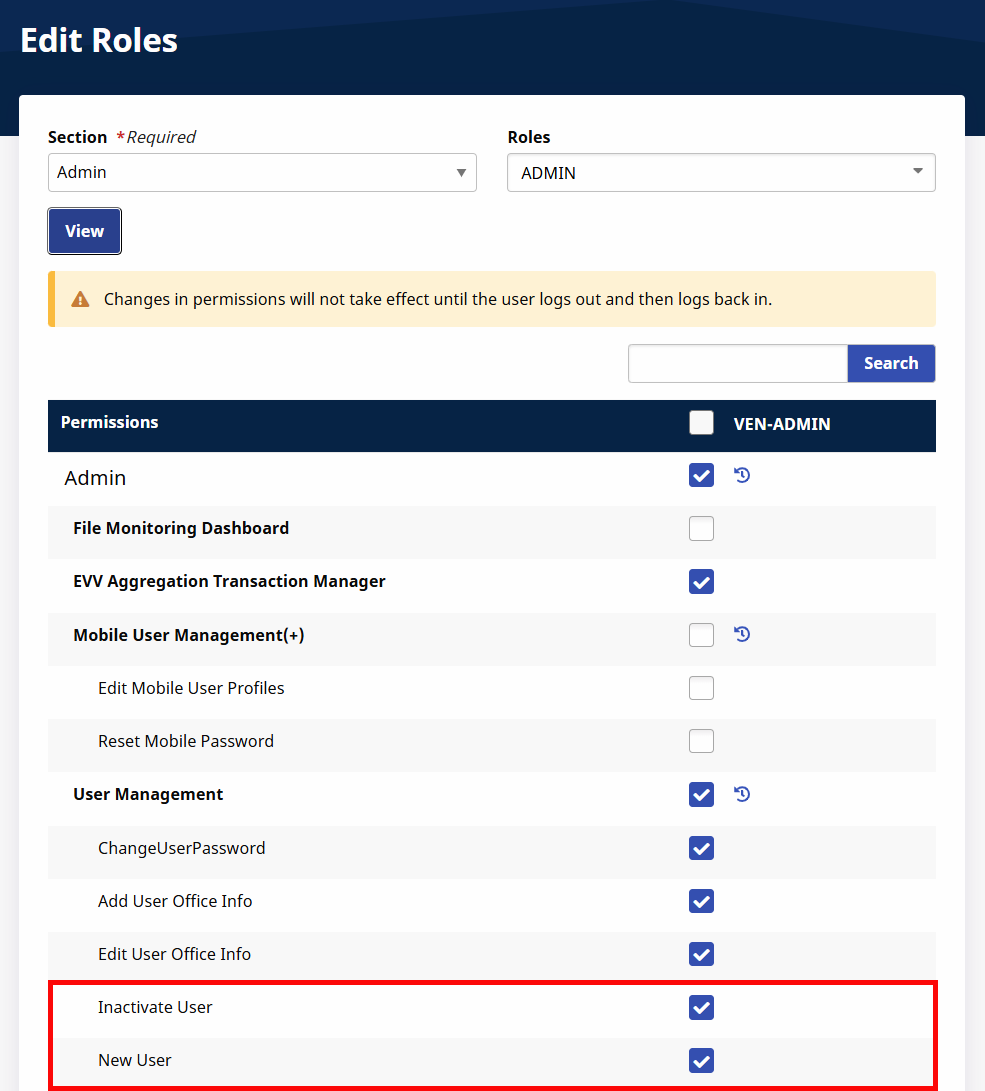Expand the Roles dropdown showing ADMIN
The image size is (985, 1091).
pos(721,173)
